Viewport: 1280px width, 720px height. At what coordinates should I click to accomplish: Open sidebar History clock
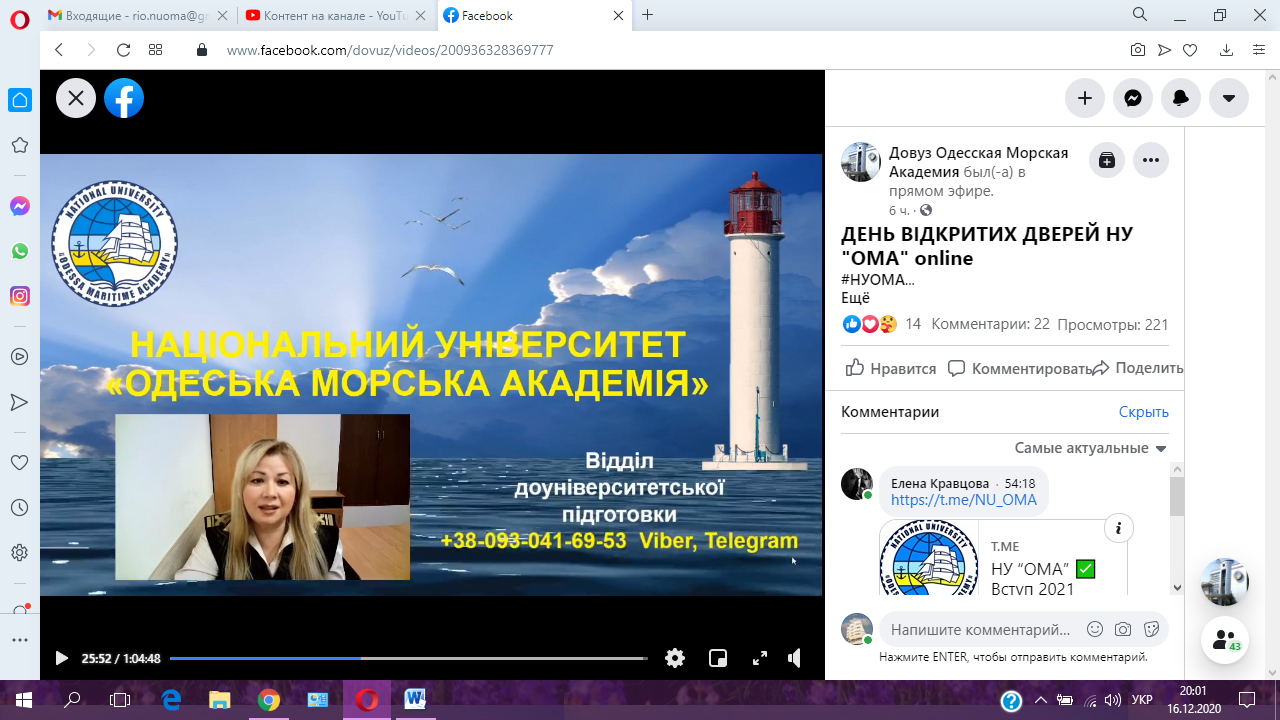[x=19, y=508]
